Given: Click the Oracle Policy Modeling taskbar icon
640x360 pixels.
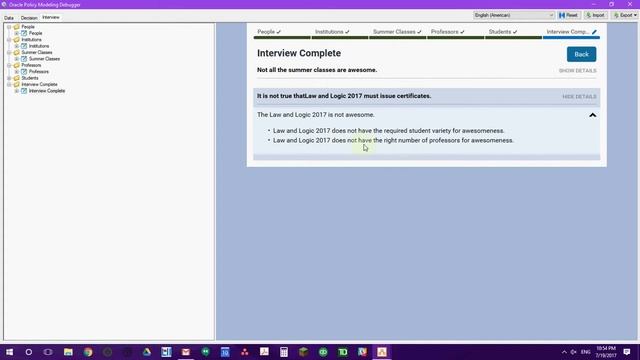Looking at the screenshot, I should pos(382,352).
